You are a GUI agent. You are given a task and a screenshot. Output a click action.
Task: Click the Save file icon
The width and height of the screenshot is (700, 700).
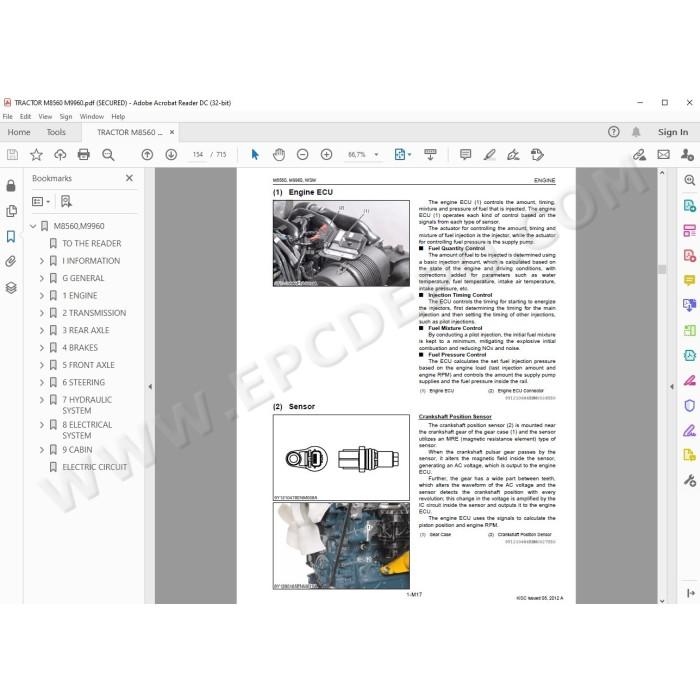click(x=12, y=154)
